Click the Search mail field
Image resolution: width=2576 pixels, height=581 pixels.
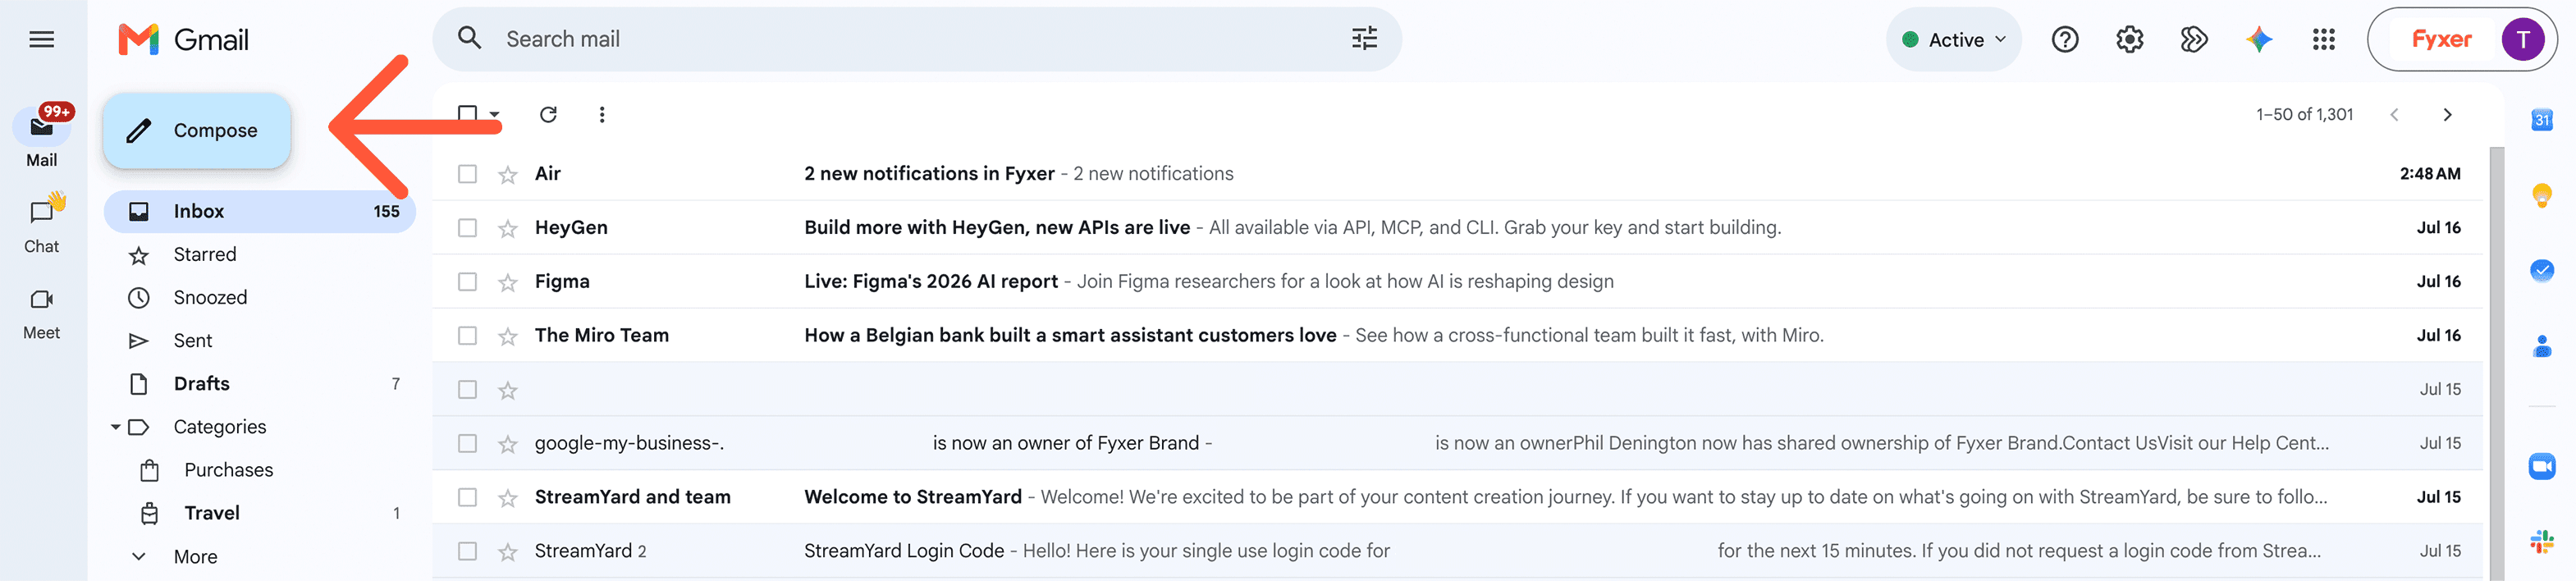(x=916, y=39)
